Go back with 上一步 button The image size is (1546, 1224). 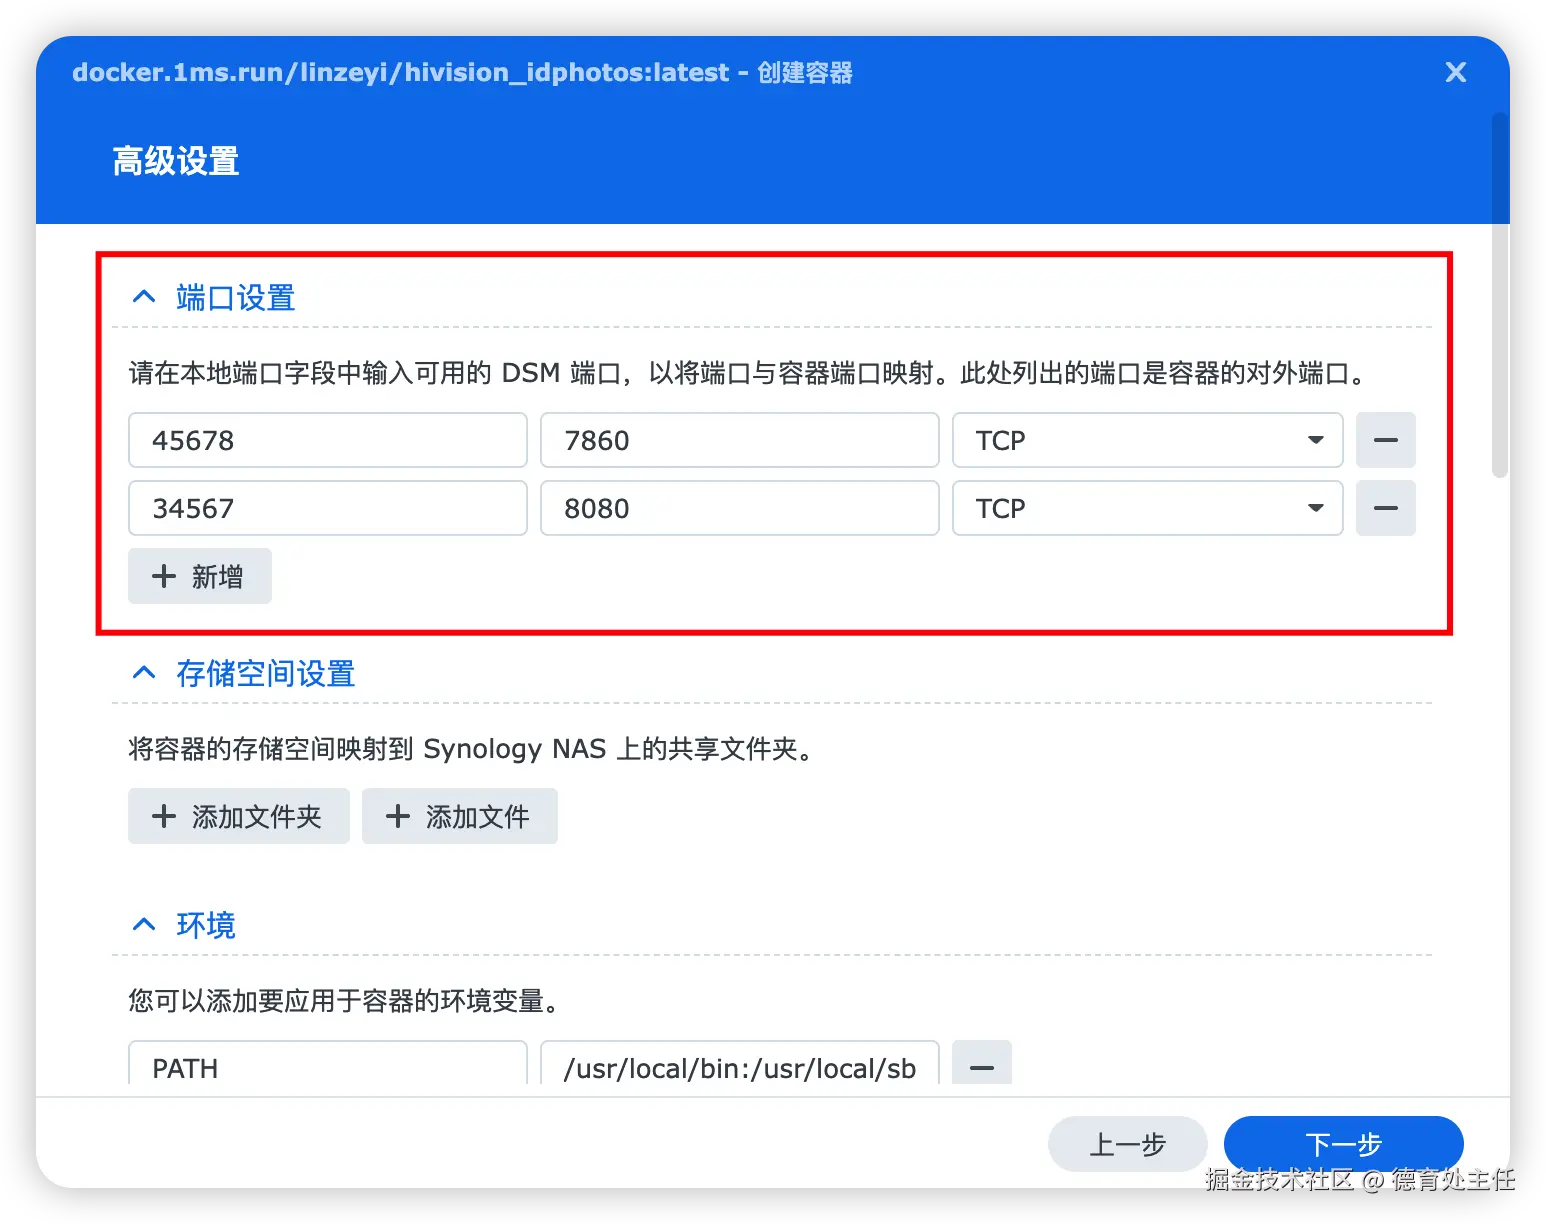coord(1128,1144)
